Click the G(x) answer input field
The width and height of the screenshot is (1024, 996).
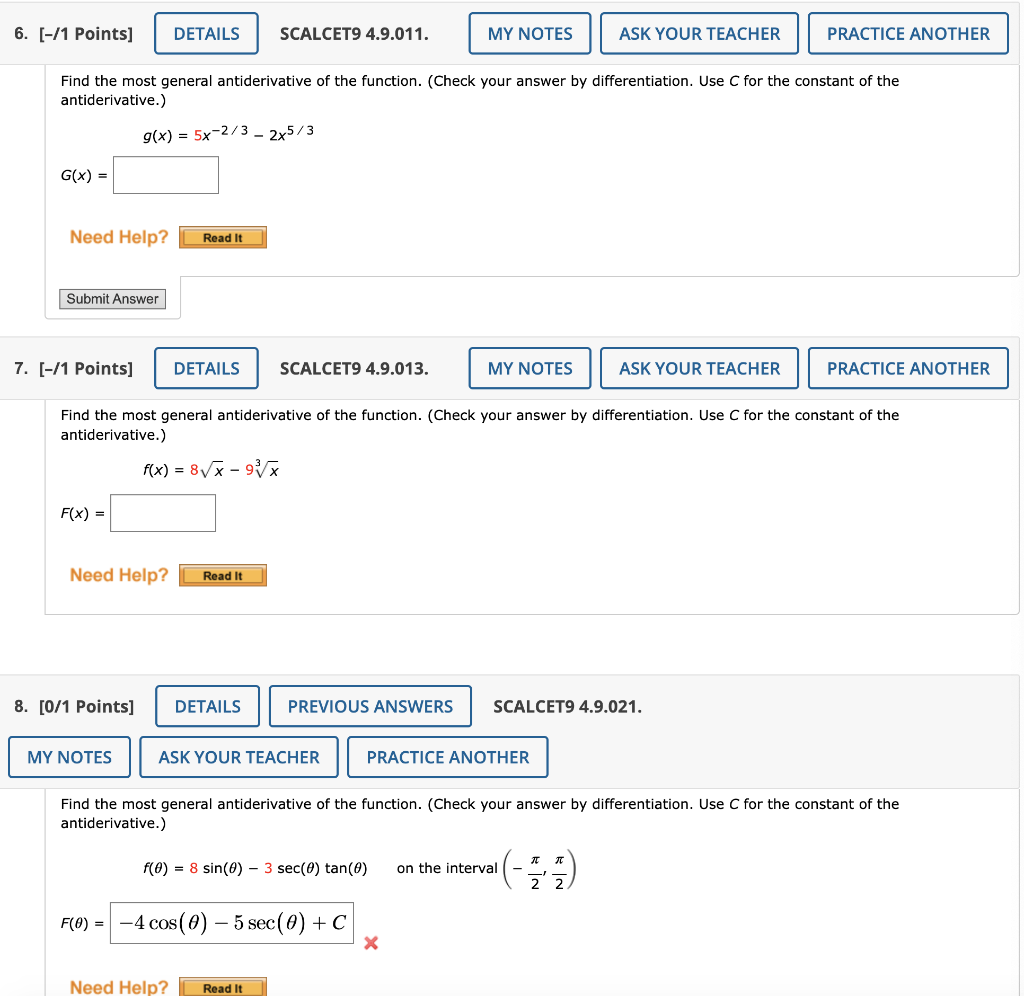click(166, 174)
